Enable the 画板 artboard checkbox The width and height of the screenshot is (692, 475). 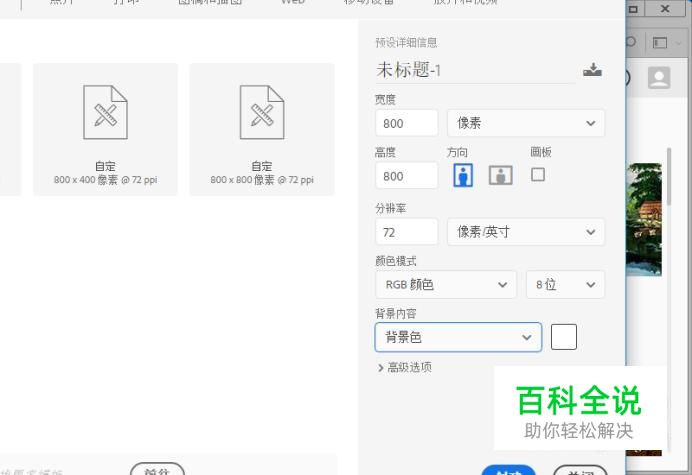pos(538,174)
